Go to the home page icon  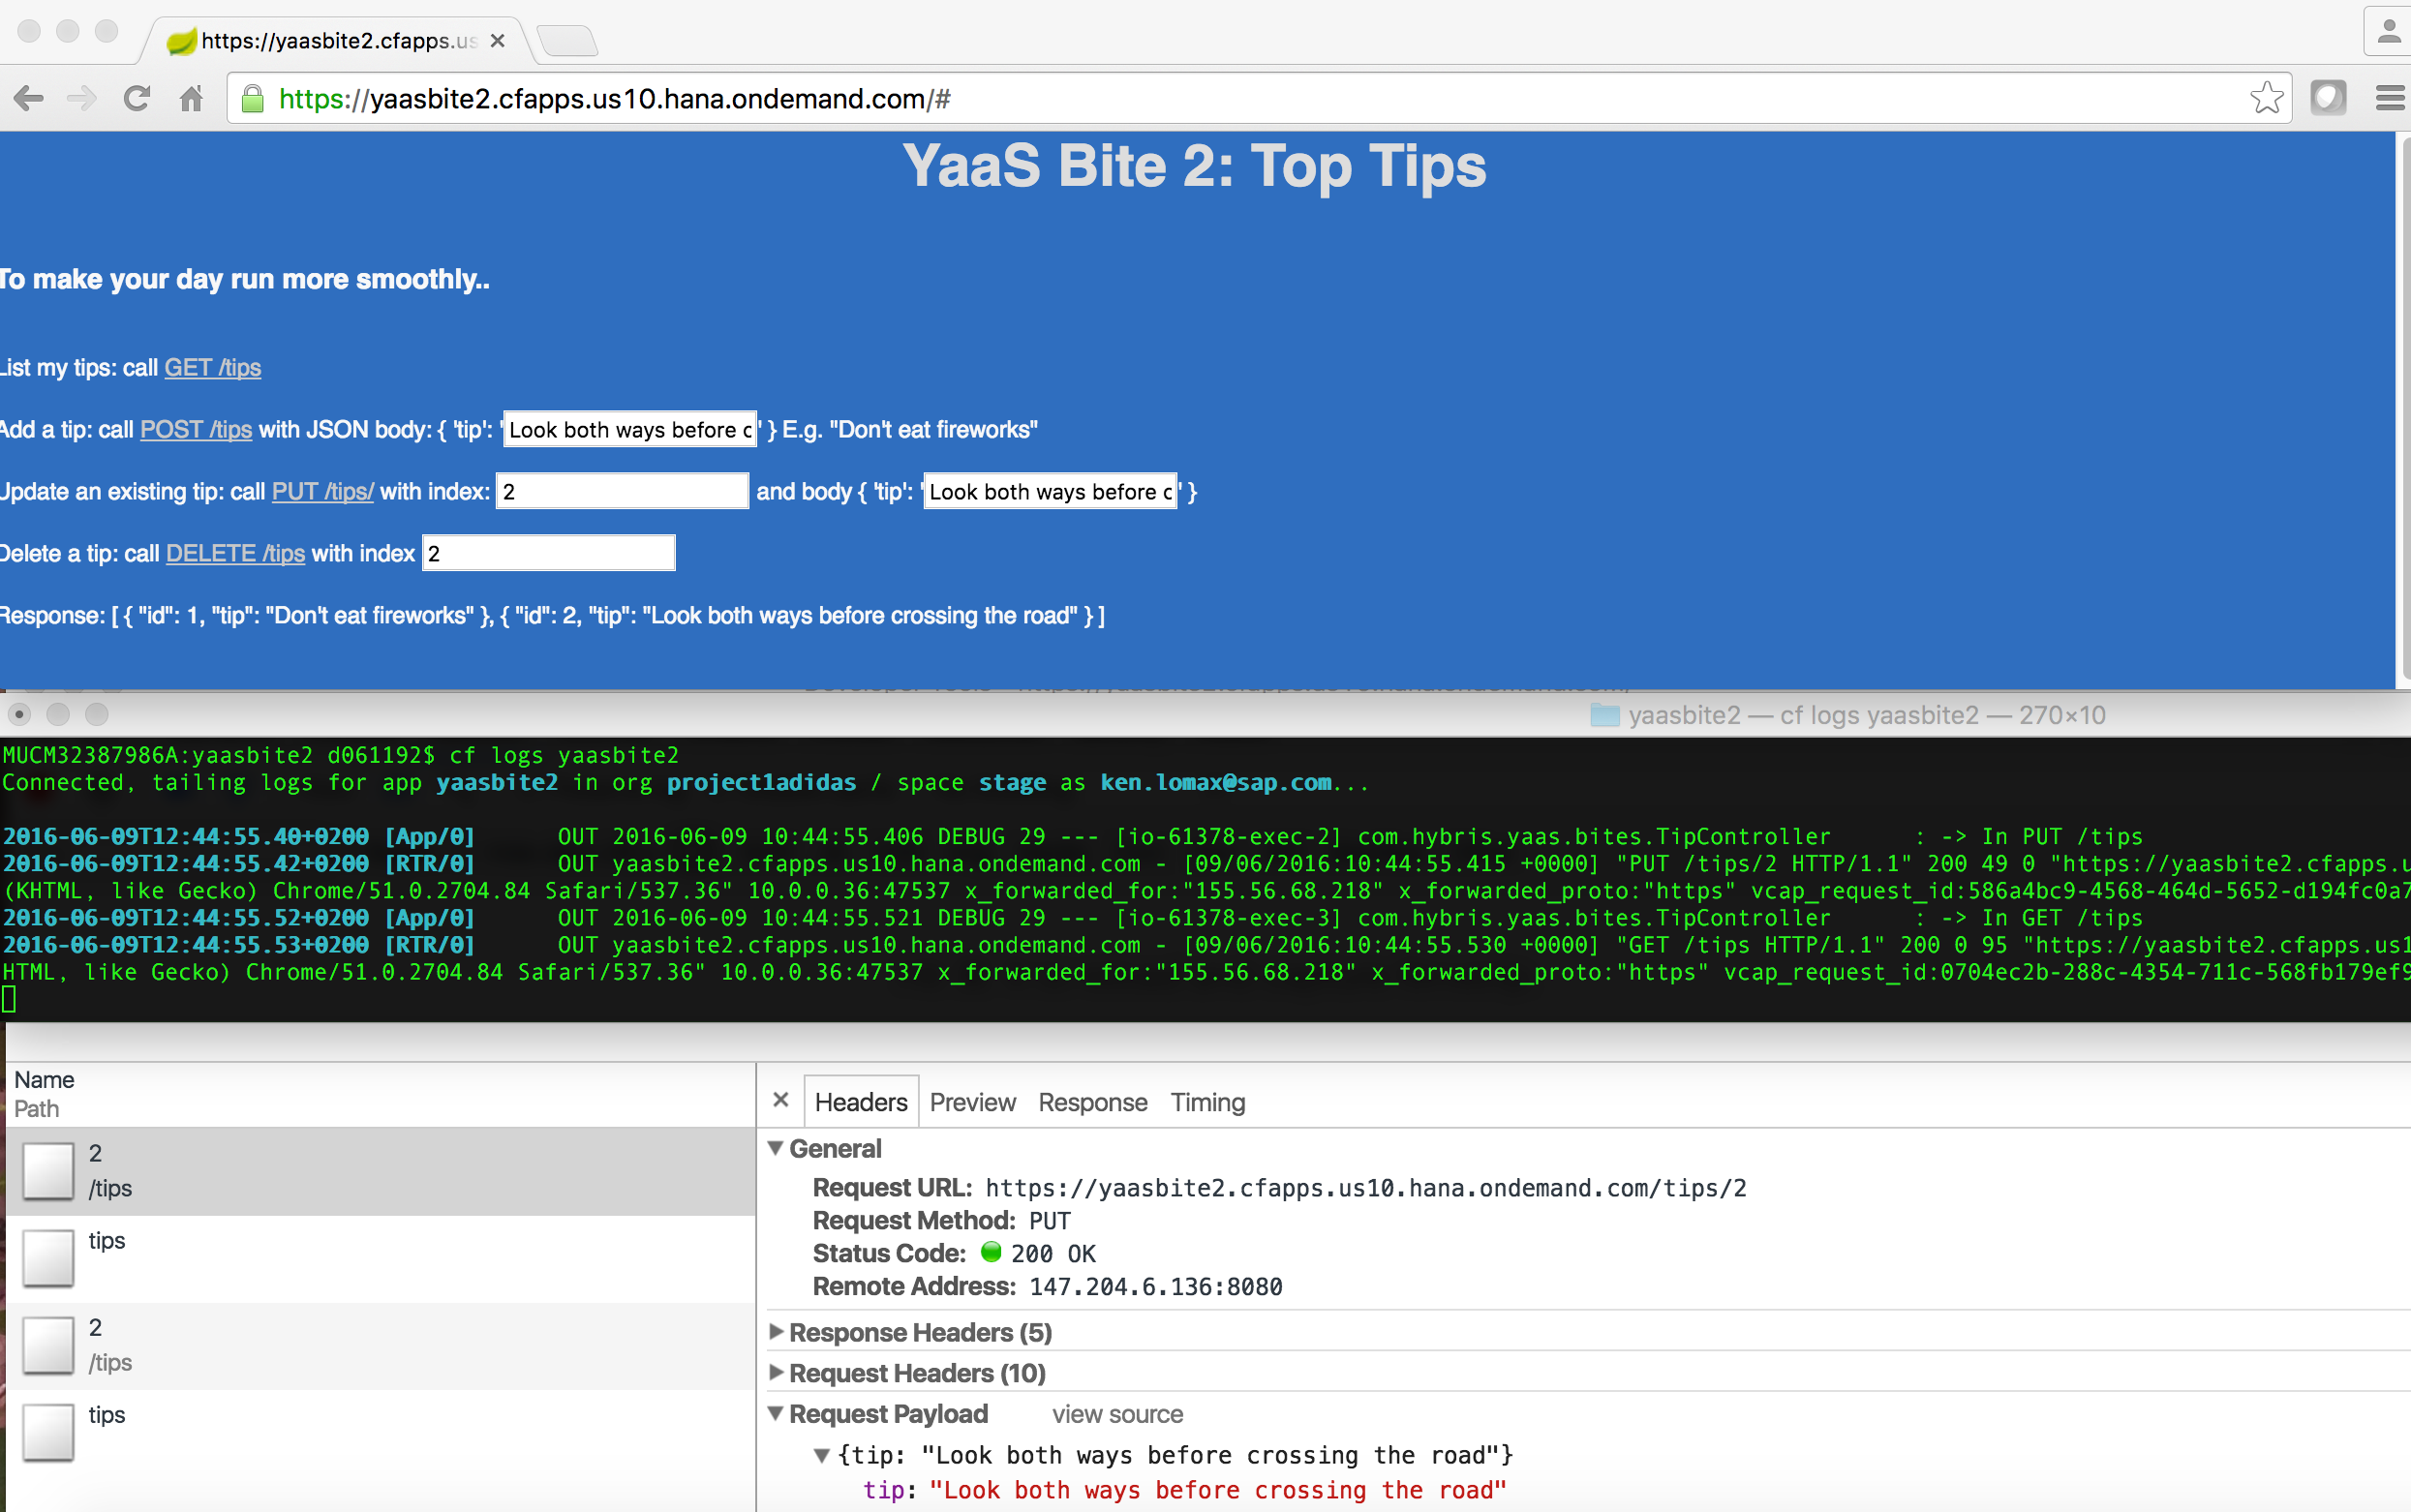pos(191,98)
